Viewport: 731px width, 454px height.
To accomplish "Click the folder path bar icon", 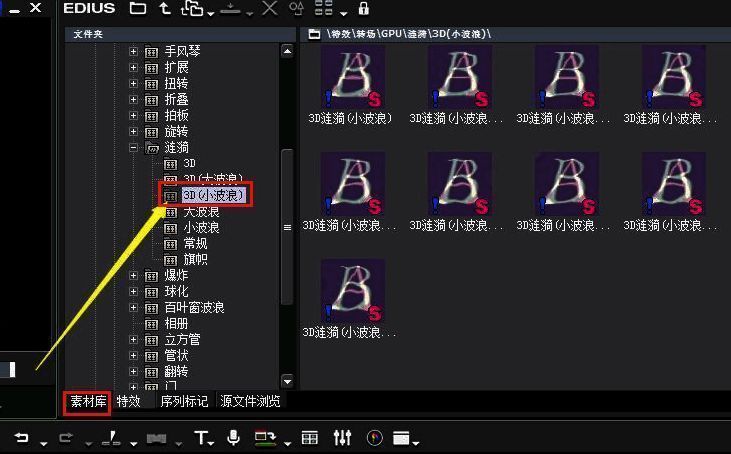I will pos(314,34).
